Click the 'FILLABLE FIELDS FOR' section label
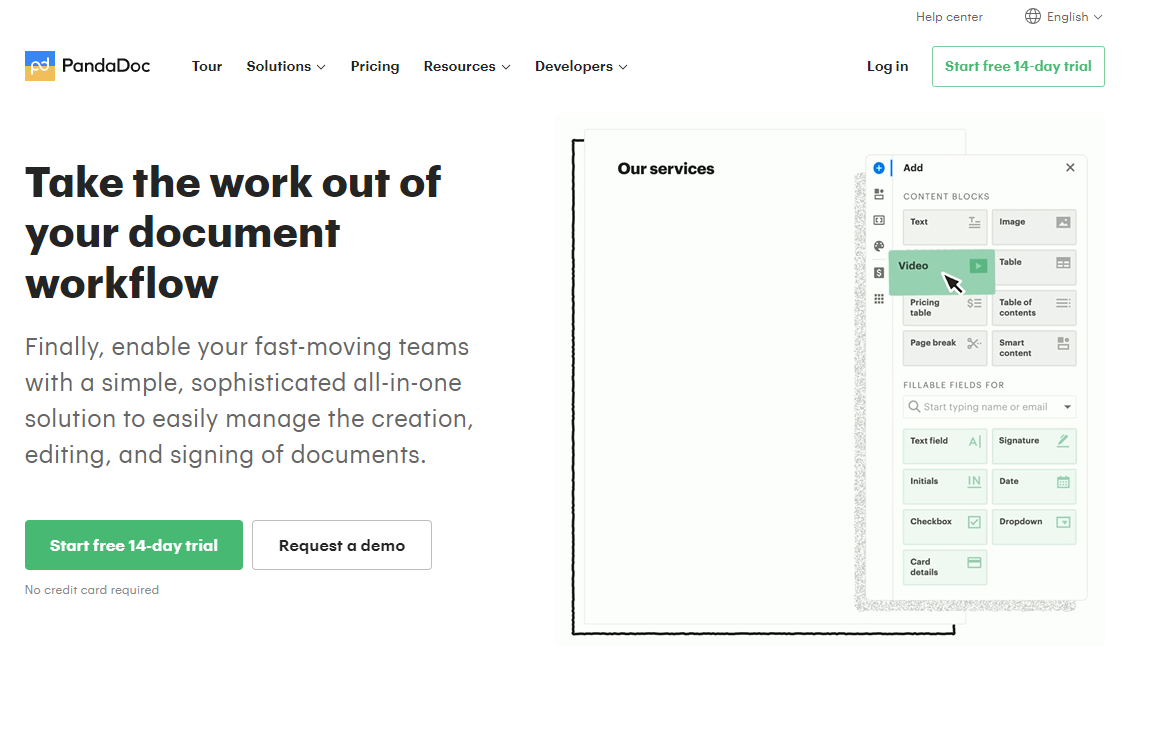The height and width of the screenshot is (735, 1176). (x=953, y=385)
